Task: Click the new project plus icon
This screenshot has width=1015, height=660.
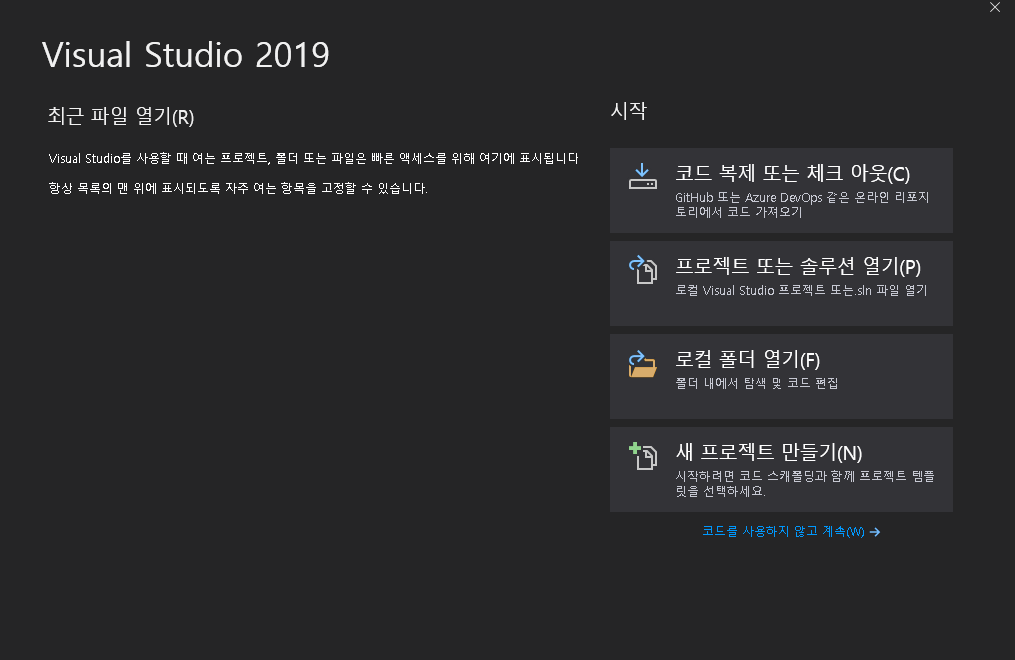Action: tap(643, 456)
